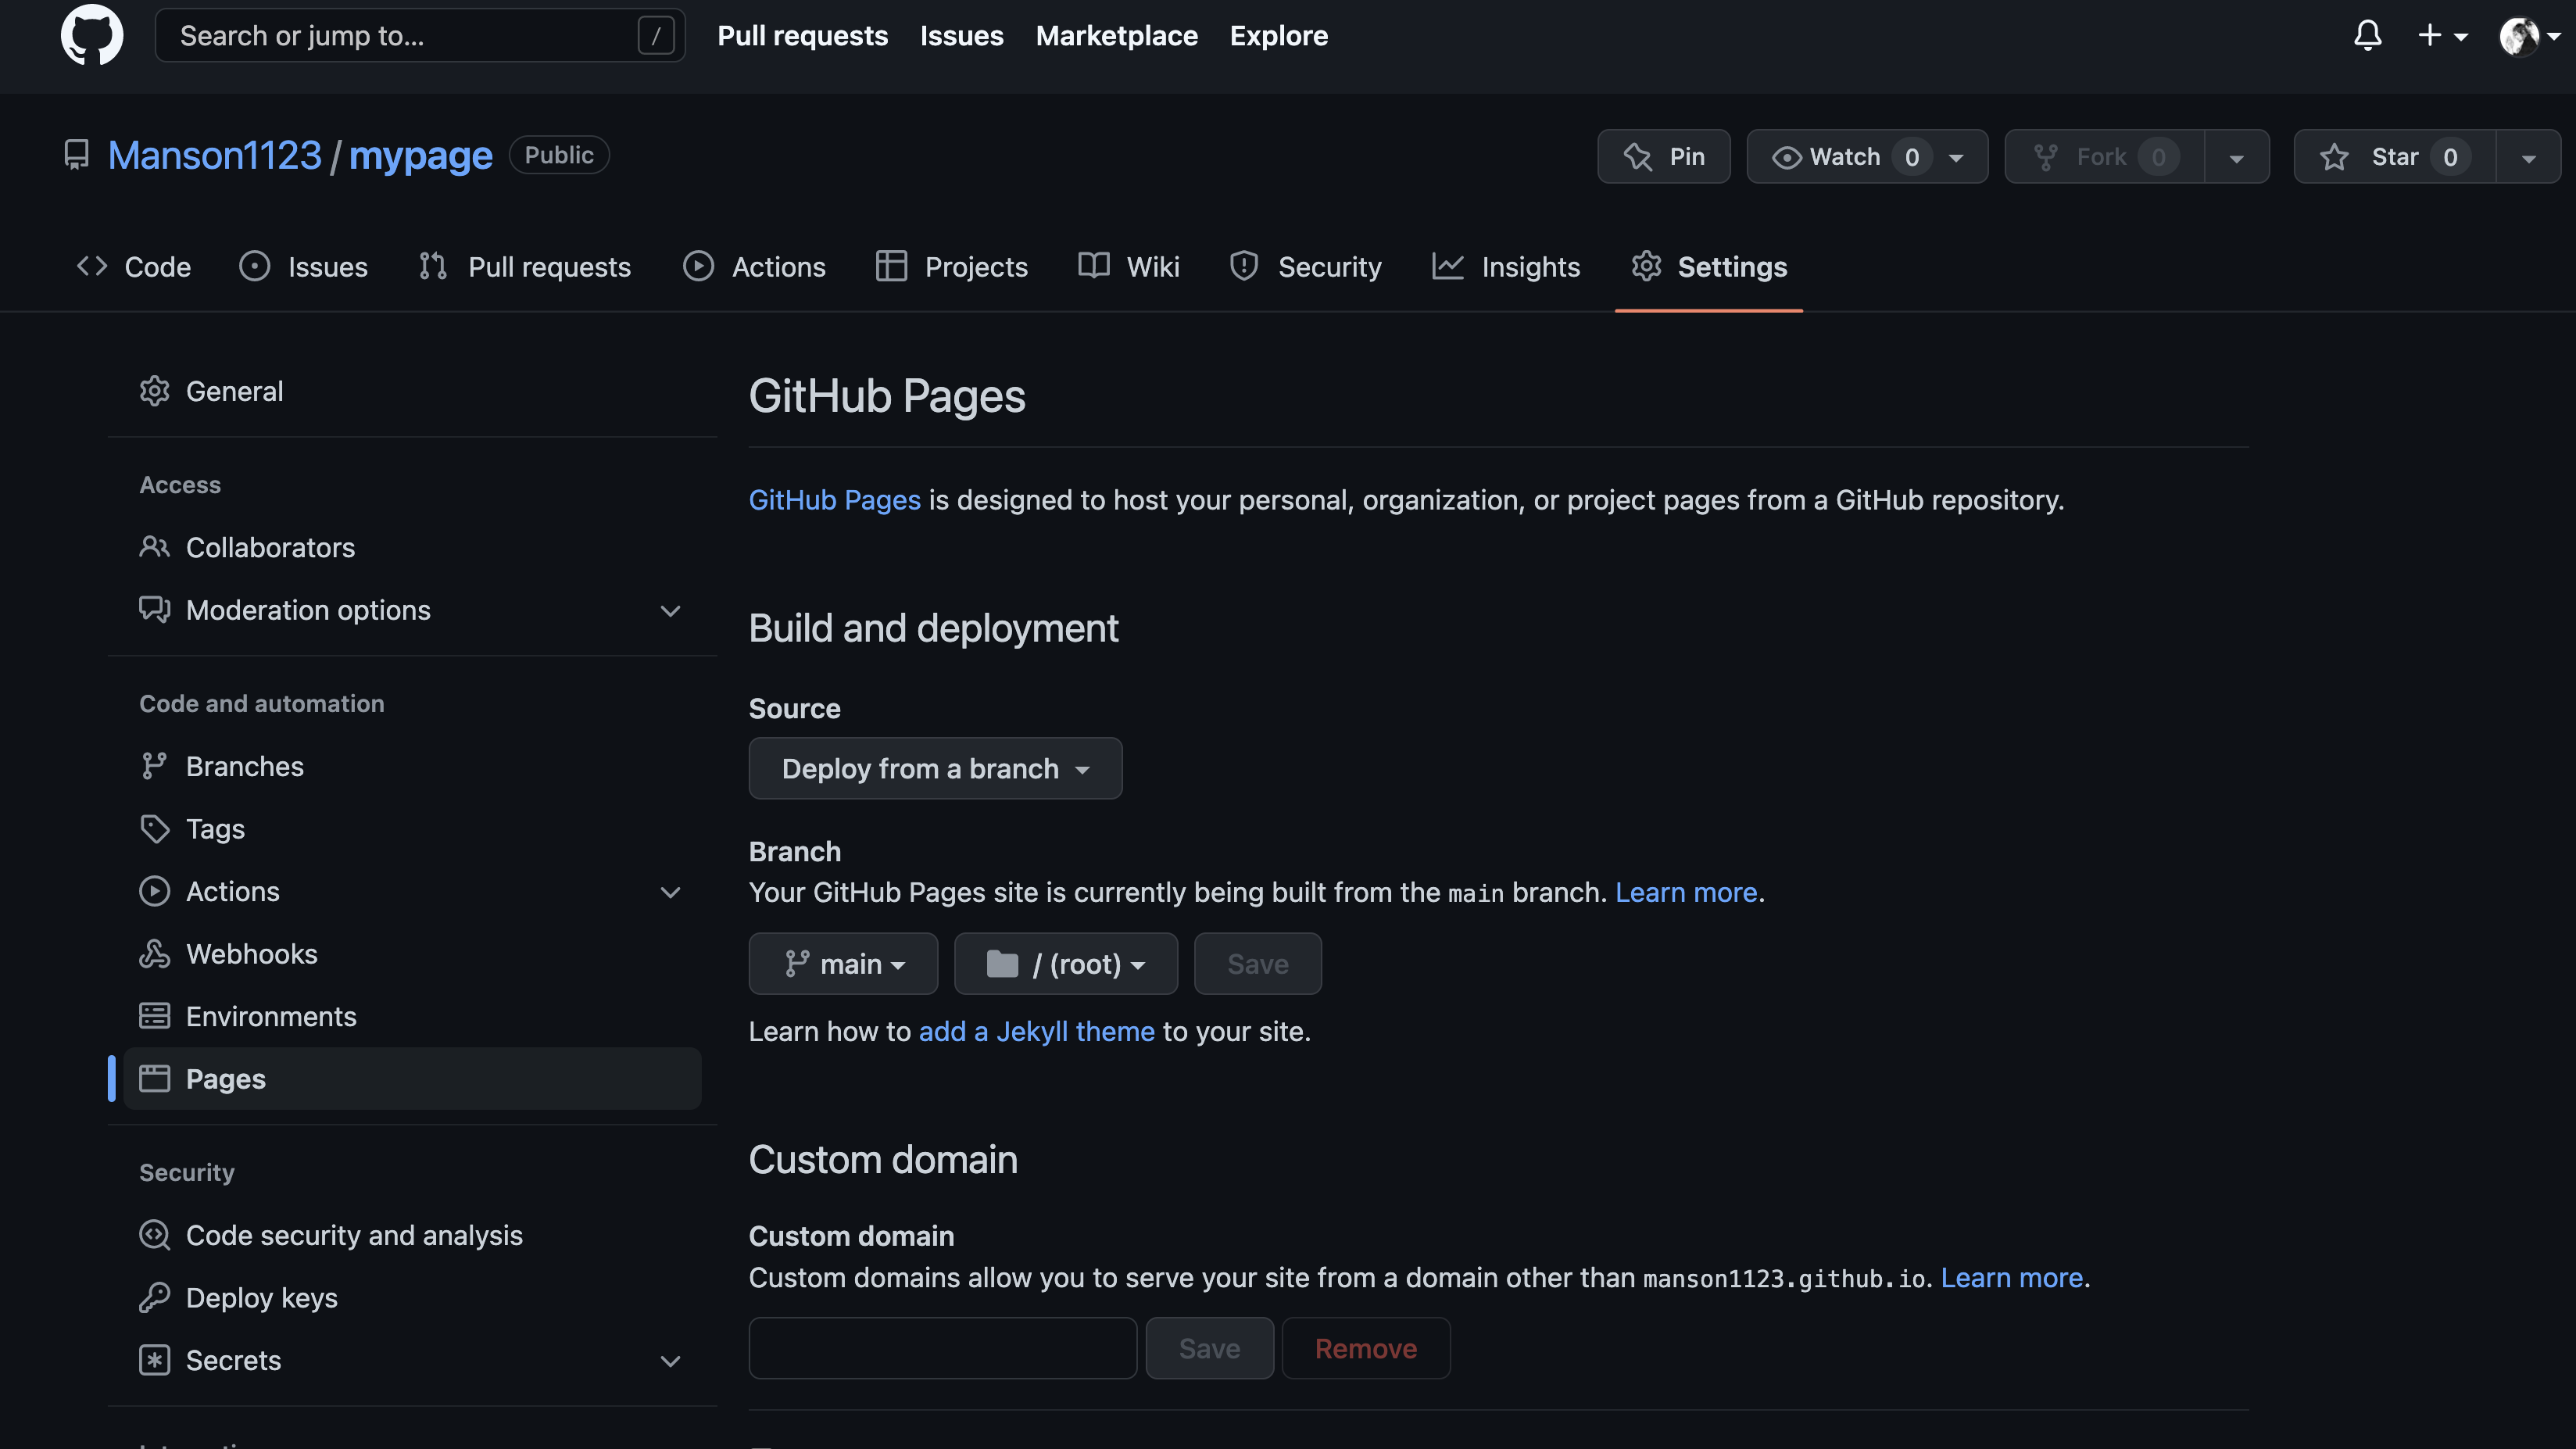The image size is (2576, 1449).
Task: Star the mypage repository
Action: coord(2394,156)
